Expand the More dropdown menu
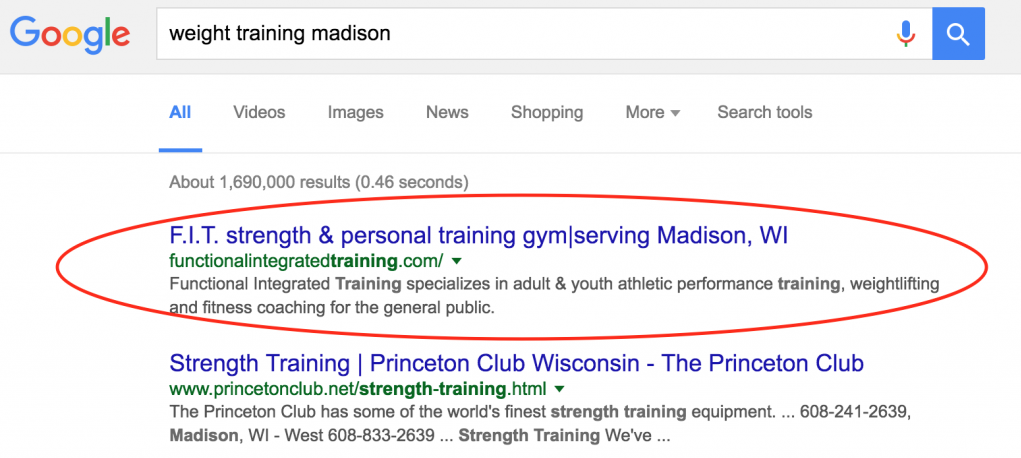 pyautogui.click(x=652, y=112)
